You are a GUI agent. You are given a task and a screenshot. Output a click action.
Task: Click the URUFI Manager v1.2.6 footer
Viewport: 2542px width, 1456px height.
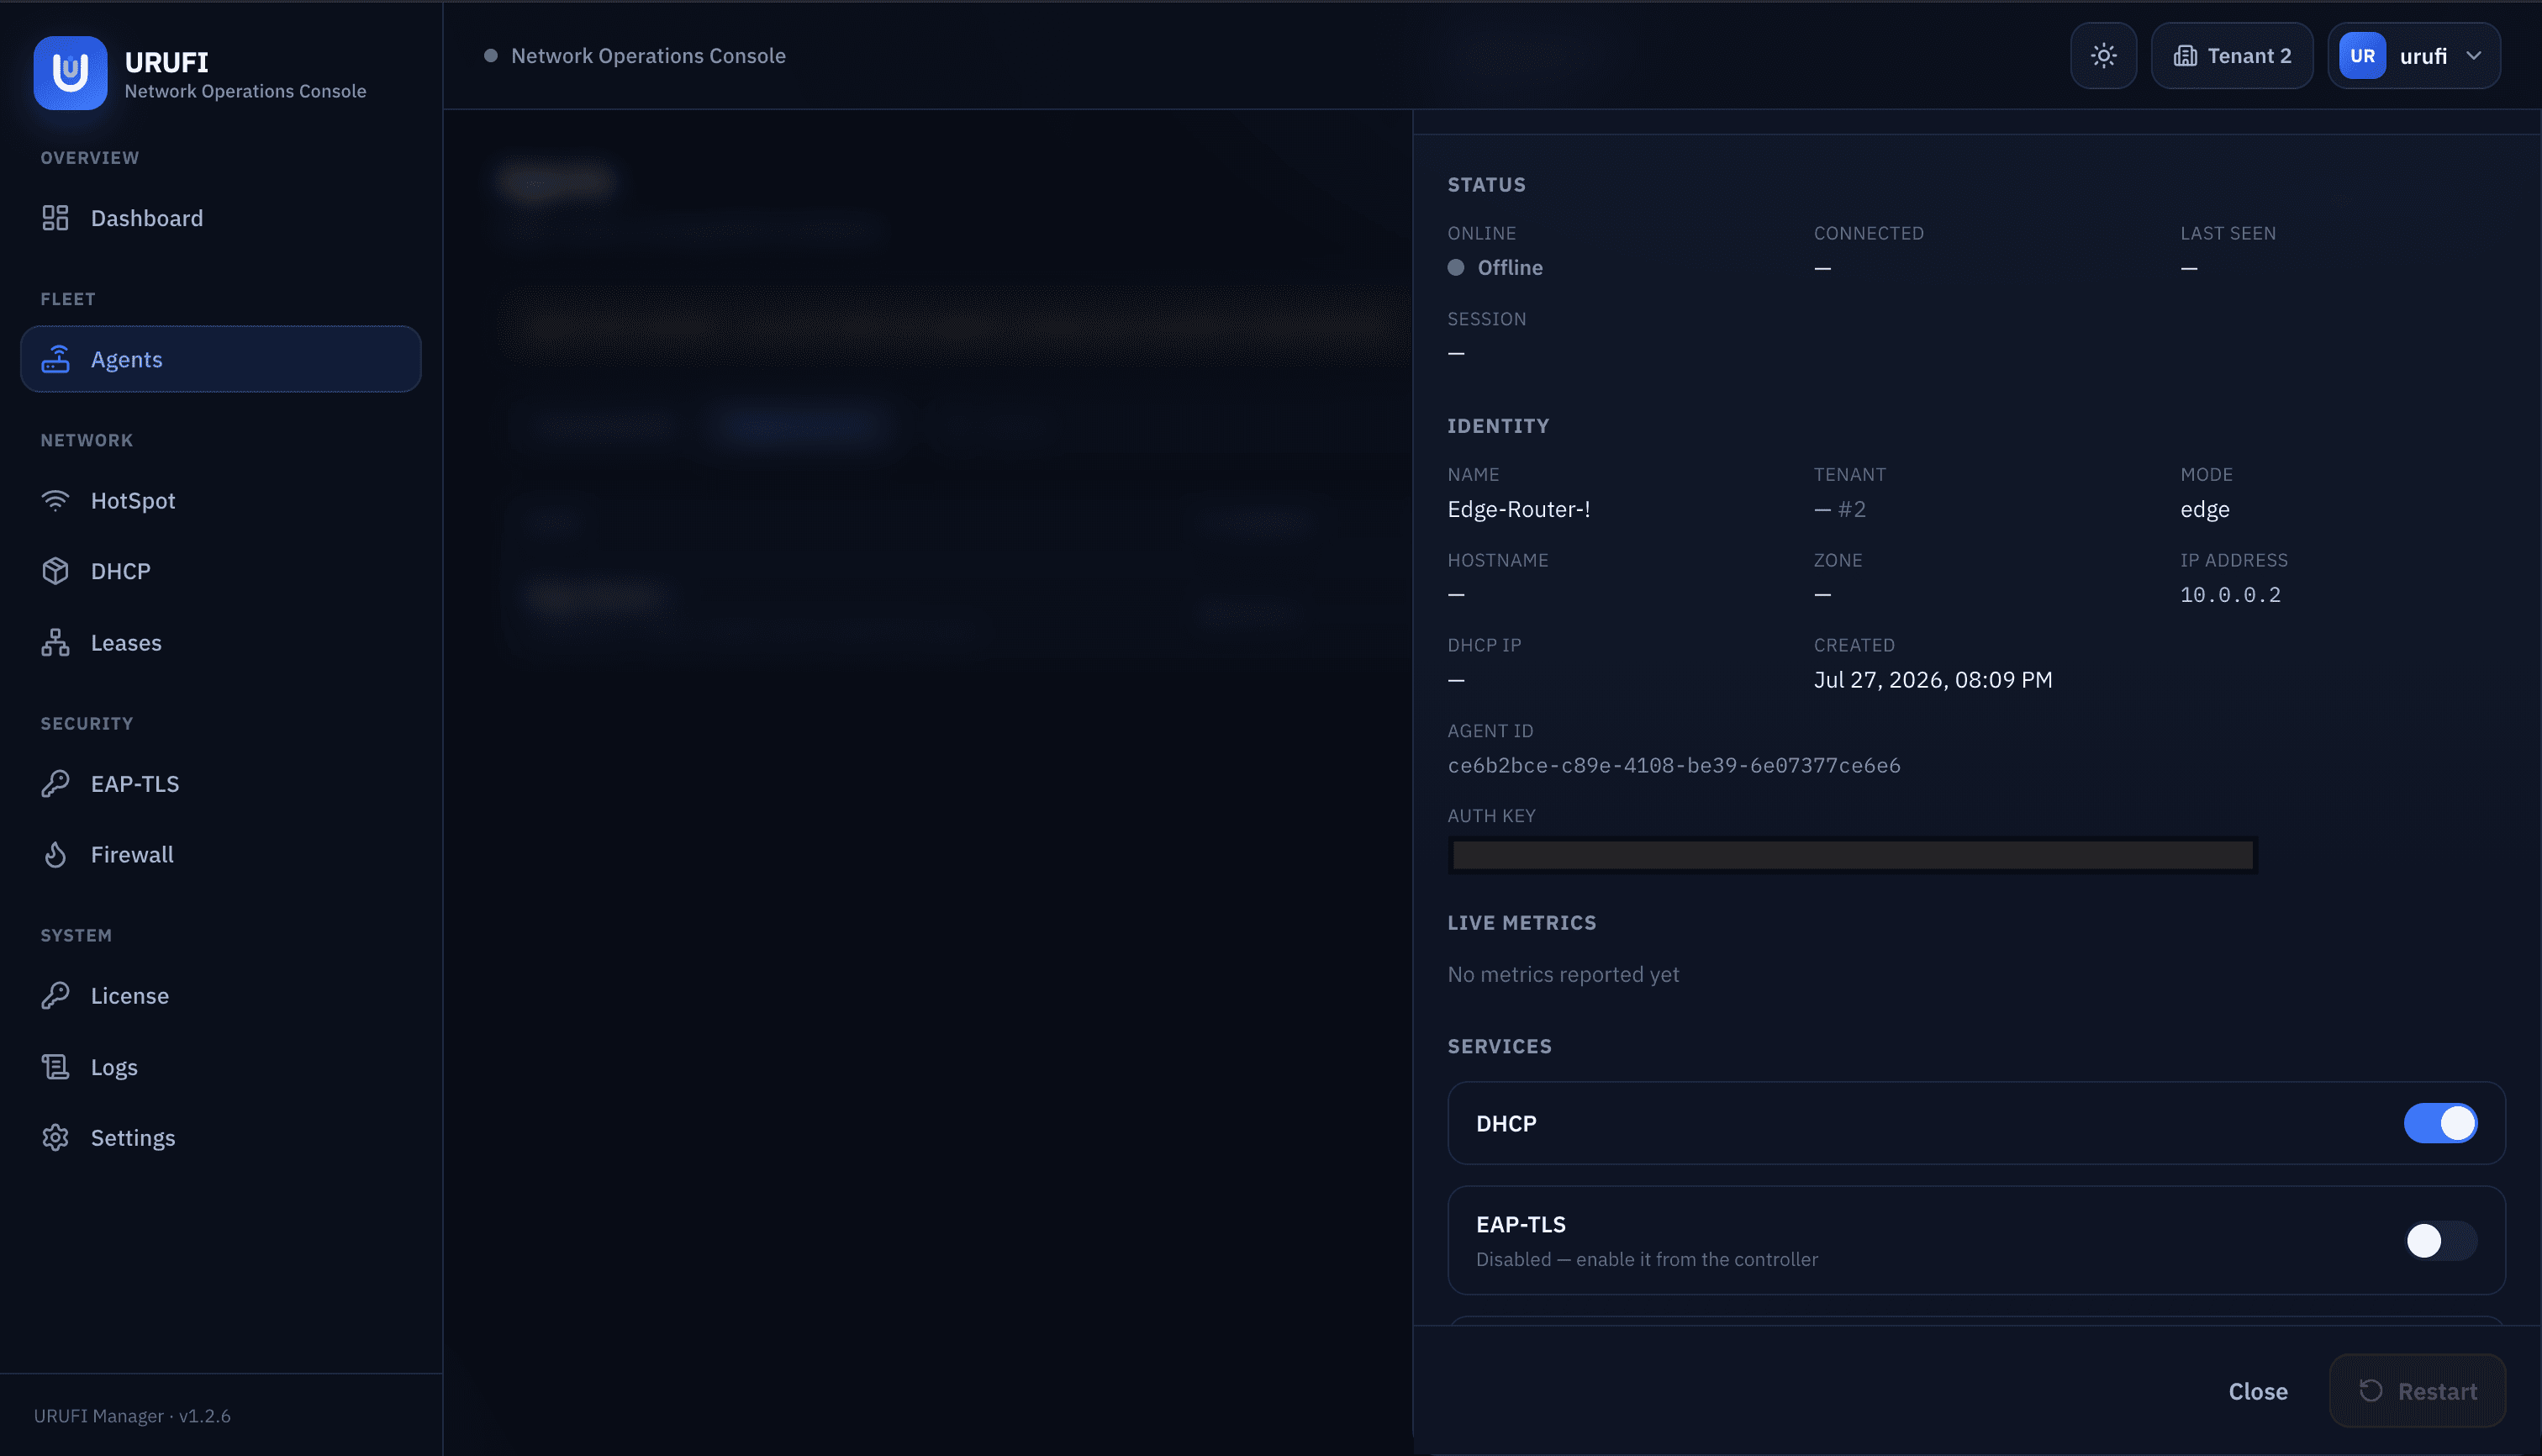[x=132, y=1416]
